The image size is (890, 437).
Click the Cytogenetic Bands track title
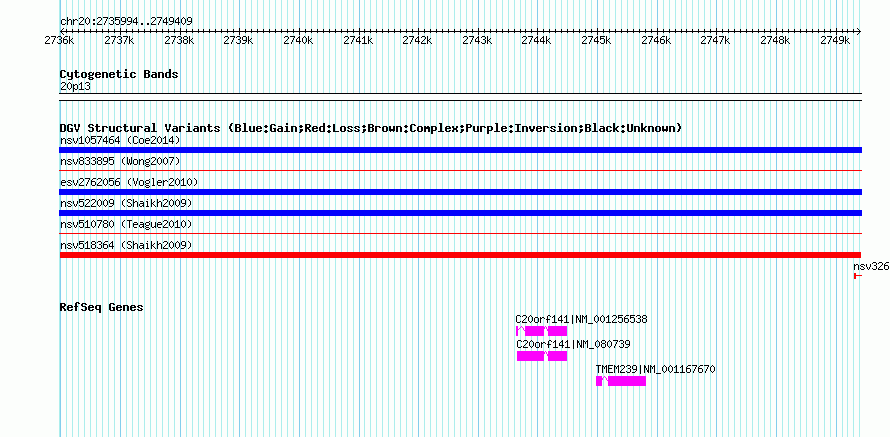pos(119,74)
